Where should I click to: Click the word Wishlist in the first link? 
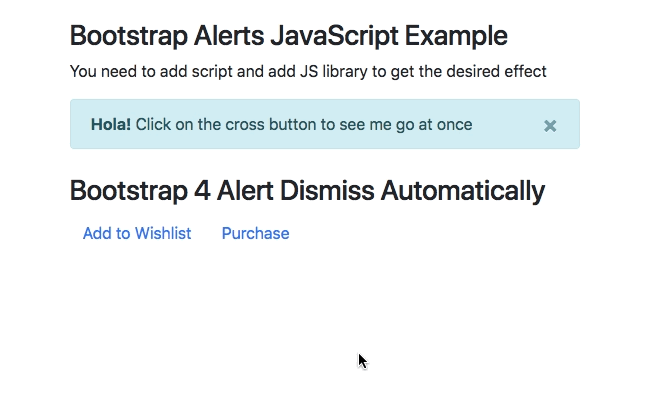(163, 233)
